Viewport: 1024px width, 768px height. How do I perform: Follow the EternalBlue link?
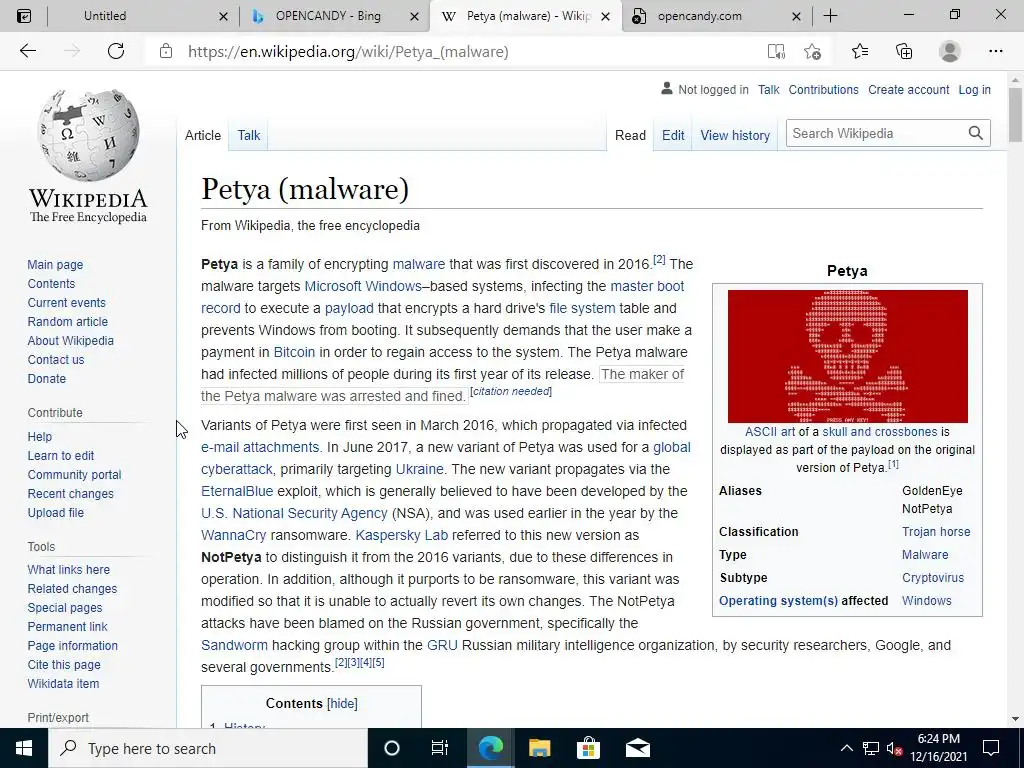[x=237, y=491]
